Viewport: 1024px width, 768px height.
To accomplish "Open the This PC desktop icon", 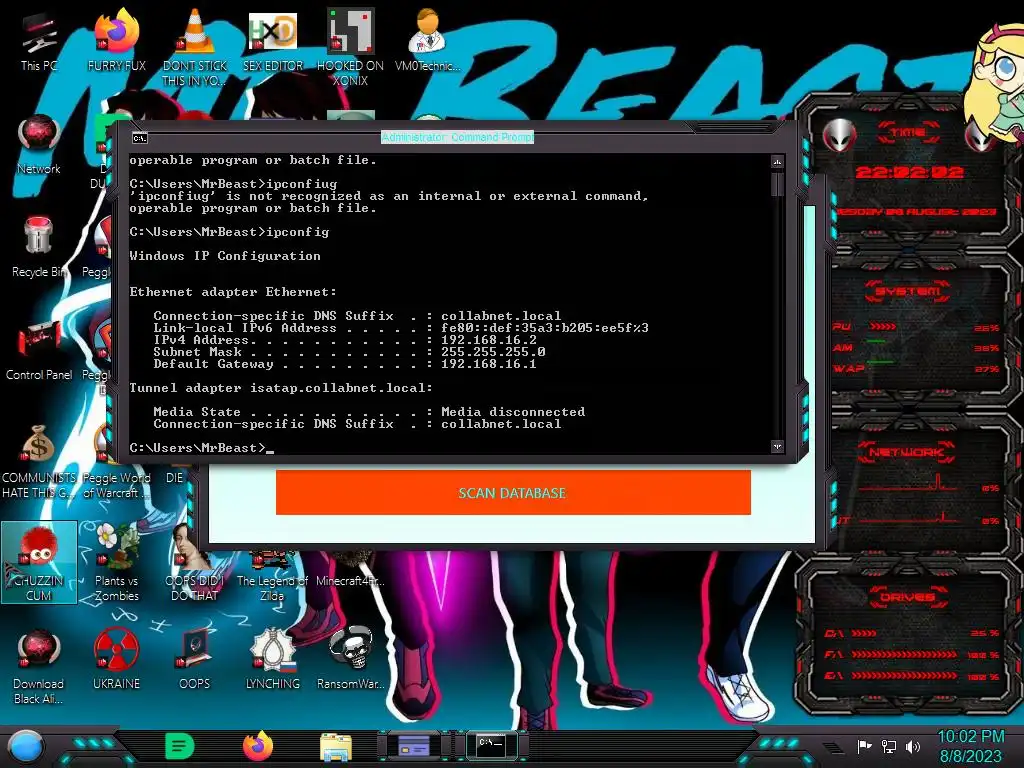I will coord(39,42).
